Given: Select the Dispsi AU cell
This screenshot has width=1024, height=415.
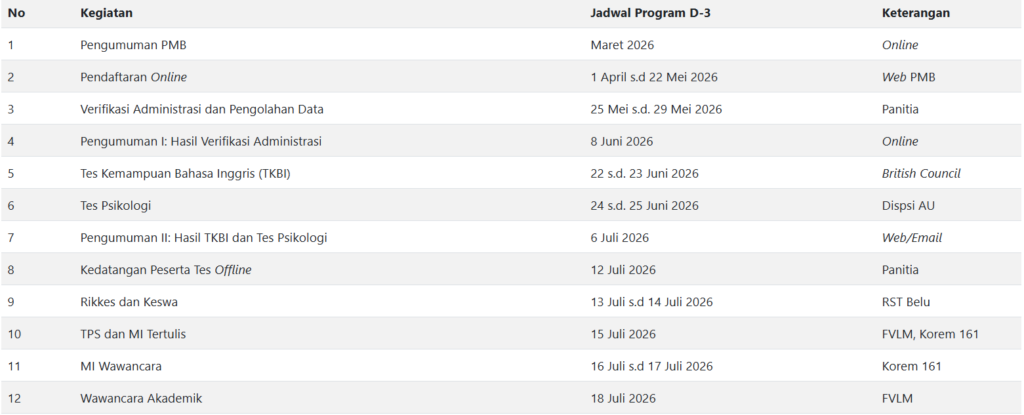Looking at the screenshot, I should coord(908,205).
